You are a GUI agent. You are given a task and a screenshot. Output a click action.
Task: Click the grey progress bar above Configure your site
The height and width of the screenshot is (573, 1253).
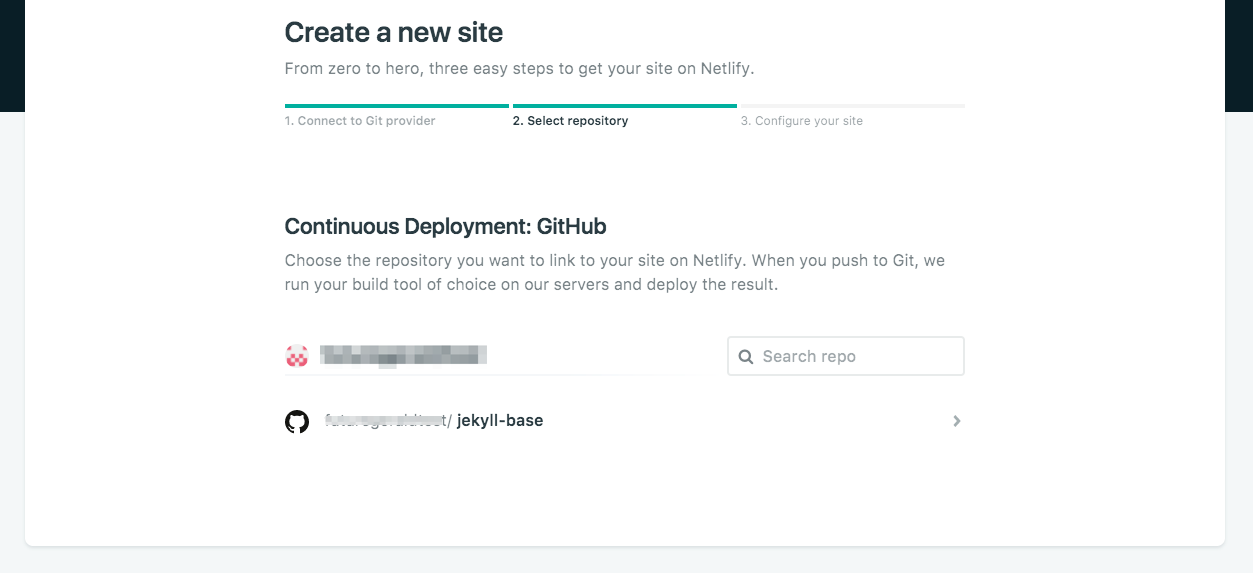(852, 105)
